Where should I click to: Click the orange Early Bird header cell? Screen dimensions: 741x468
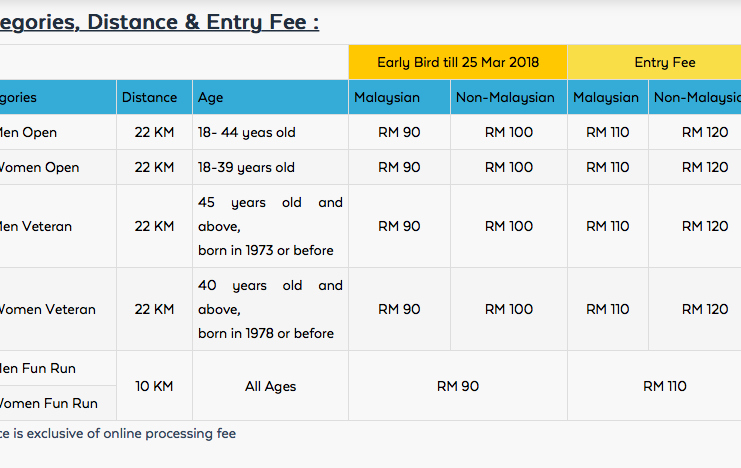click(x=458, y=62)
